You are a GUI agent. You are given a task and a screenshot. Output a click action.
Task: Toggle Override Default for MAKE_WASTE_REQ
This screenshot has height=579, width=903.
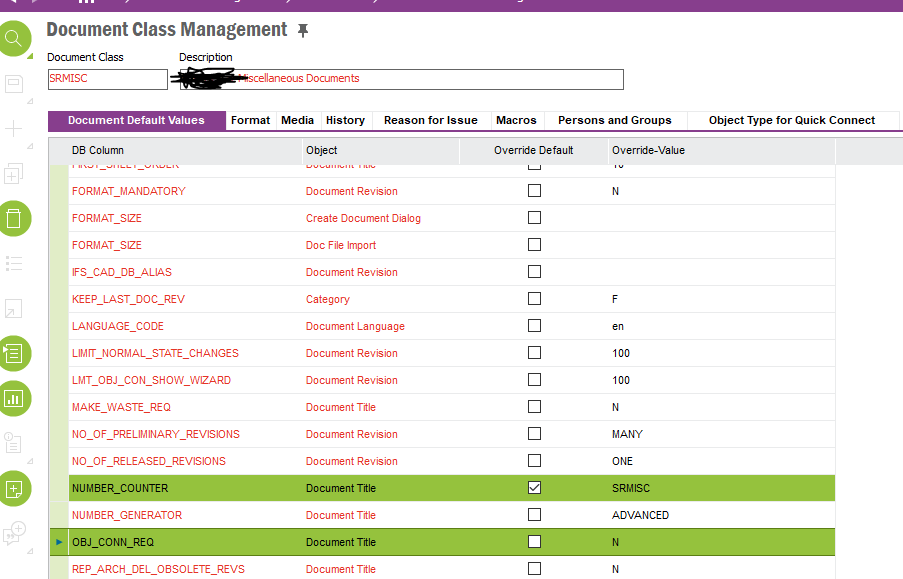pos(534,407)
